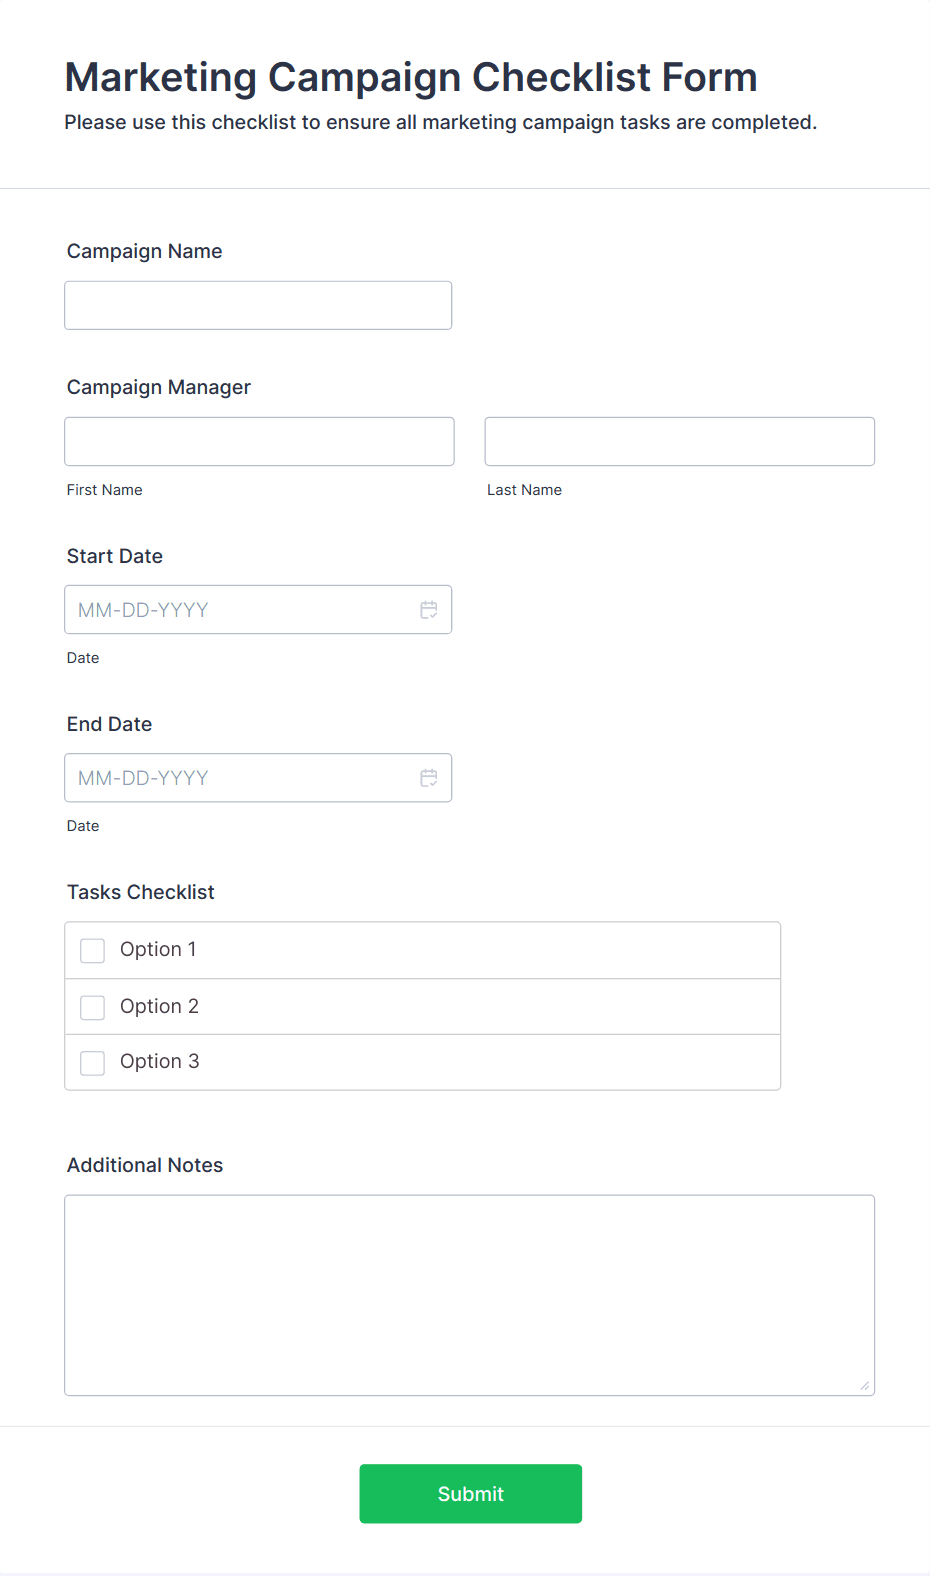This screenshot has height=1576, width=930.
Task: Click the Start Date MM-DD-YYYY field
Action: pyautogui.click(x=240, y=610)
